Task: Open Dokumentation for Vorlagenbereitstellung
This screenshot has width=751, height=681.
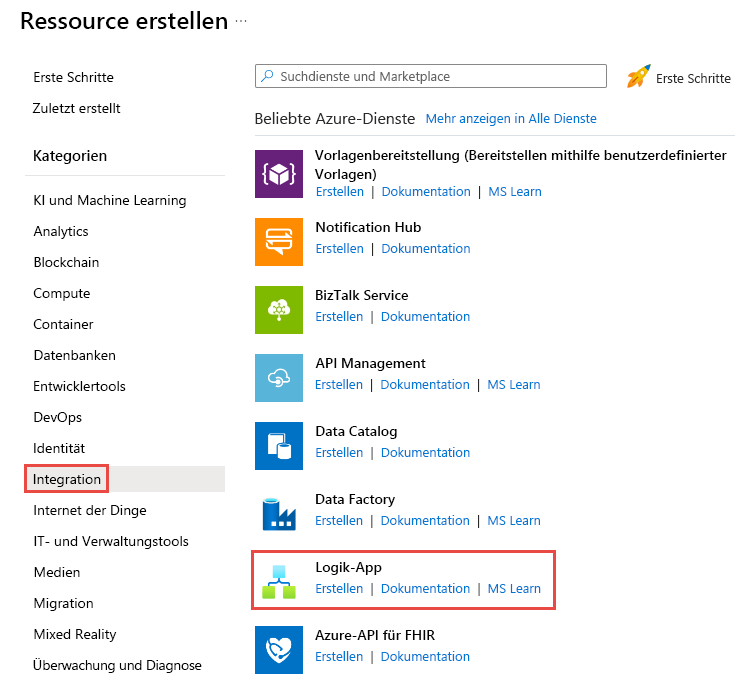Action: click(426, 192)
